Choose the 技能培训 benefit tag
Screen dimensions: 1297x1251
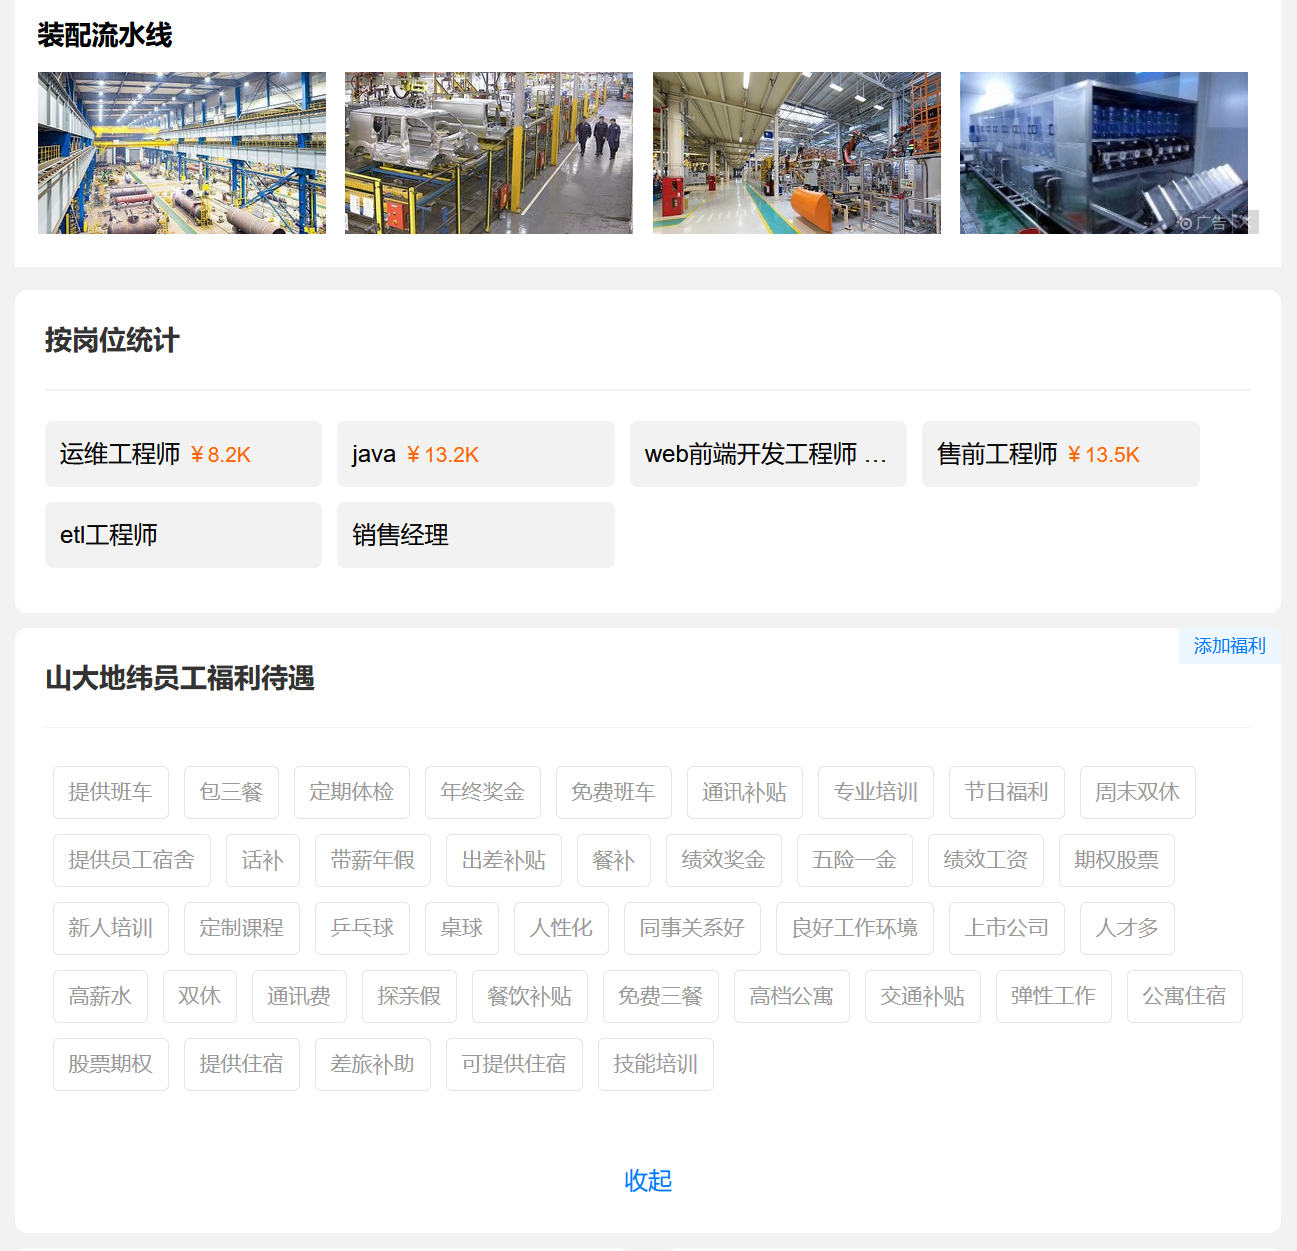coord(655,1065)
